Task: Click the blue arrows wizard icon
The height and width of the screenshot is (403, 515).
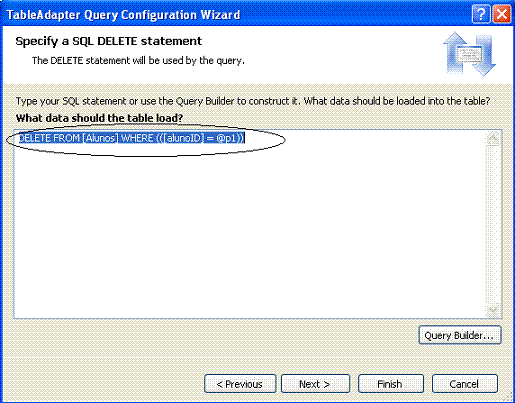Action: 469,54
